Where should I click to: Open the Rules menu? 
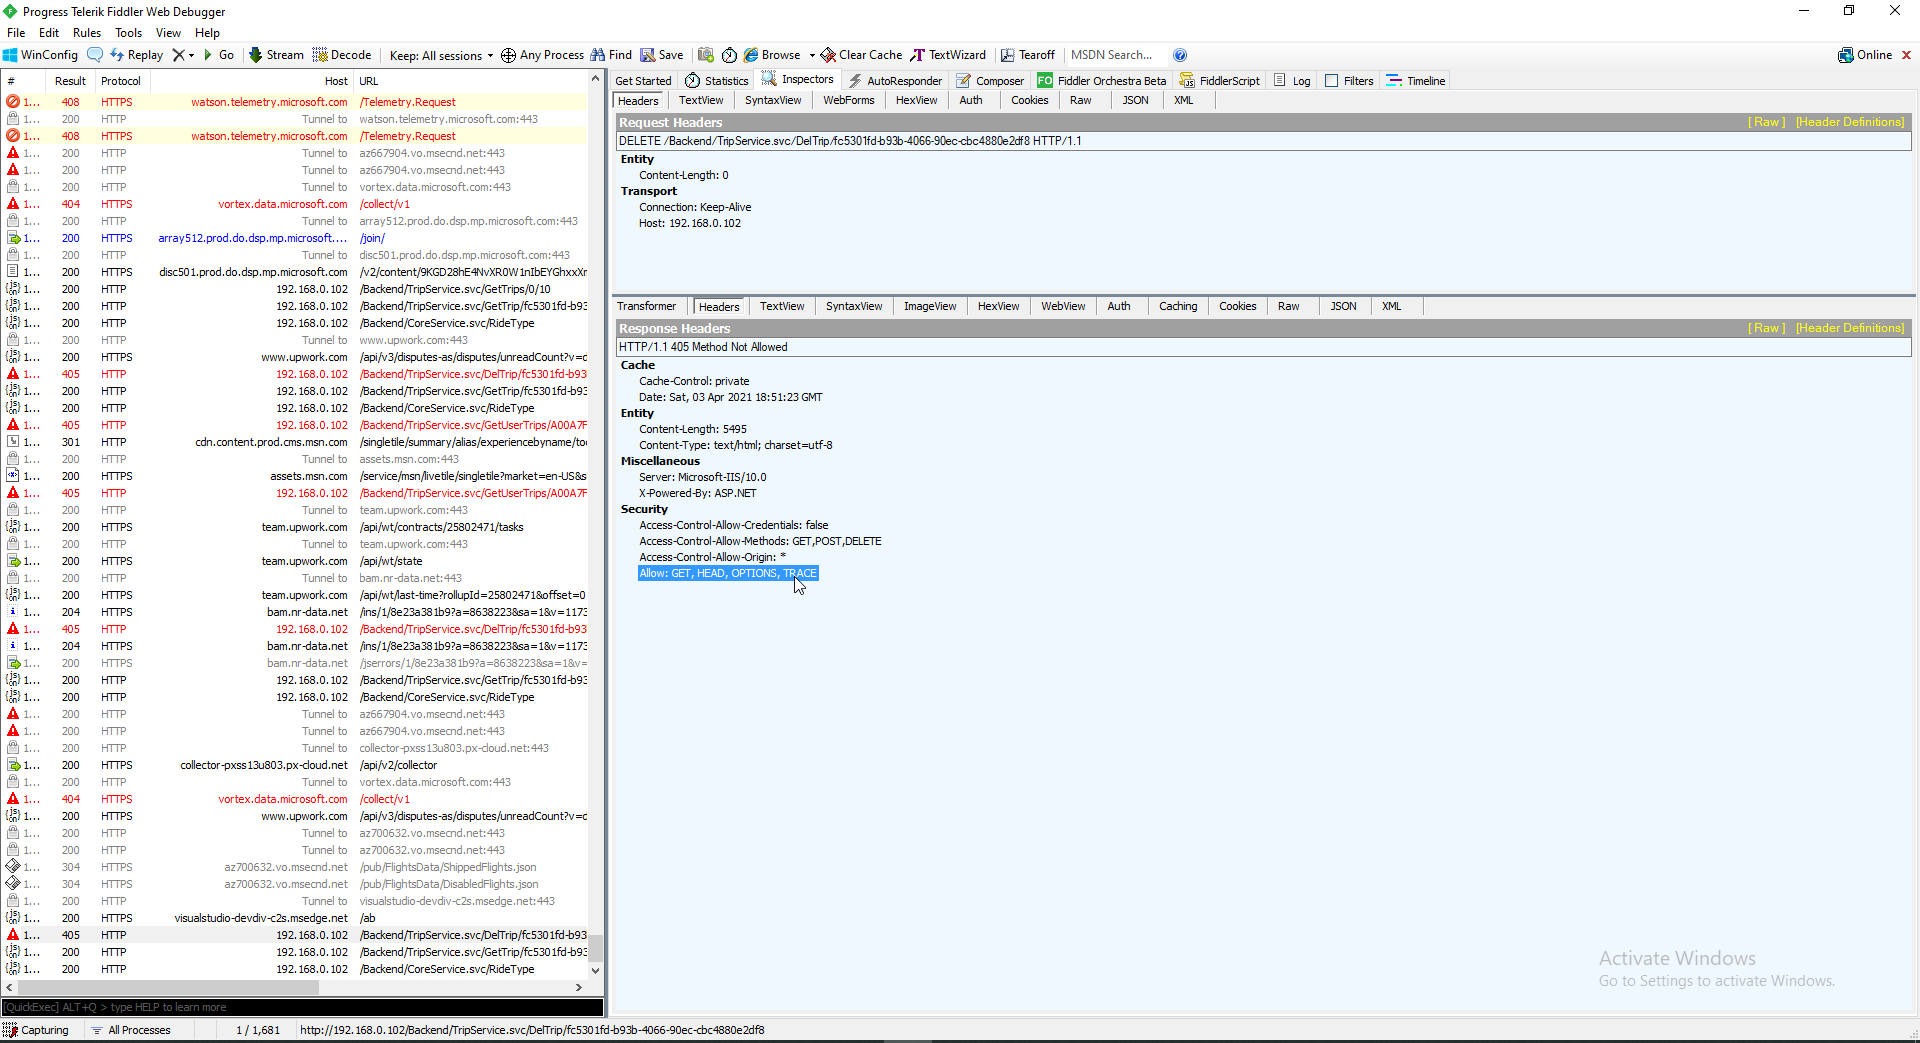[x=87, y=33]
